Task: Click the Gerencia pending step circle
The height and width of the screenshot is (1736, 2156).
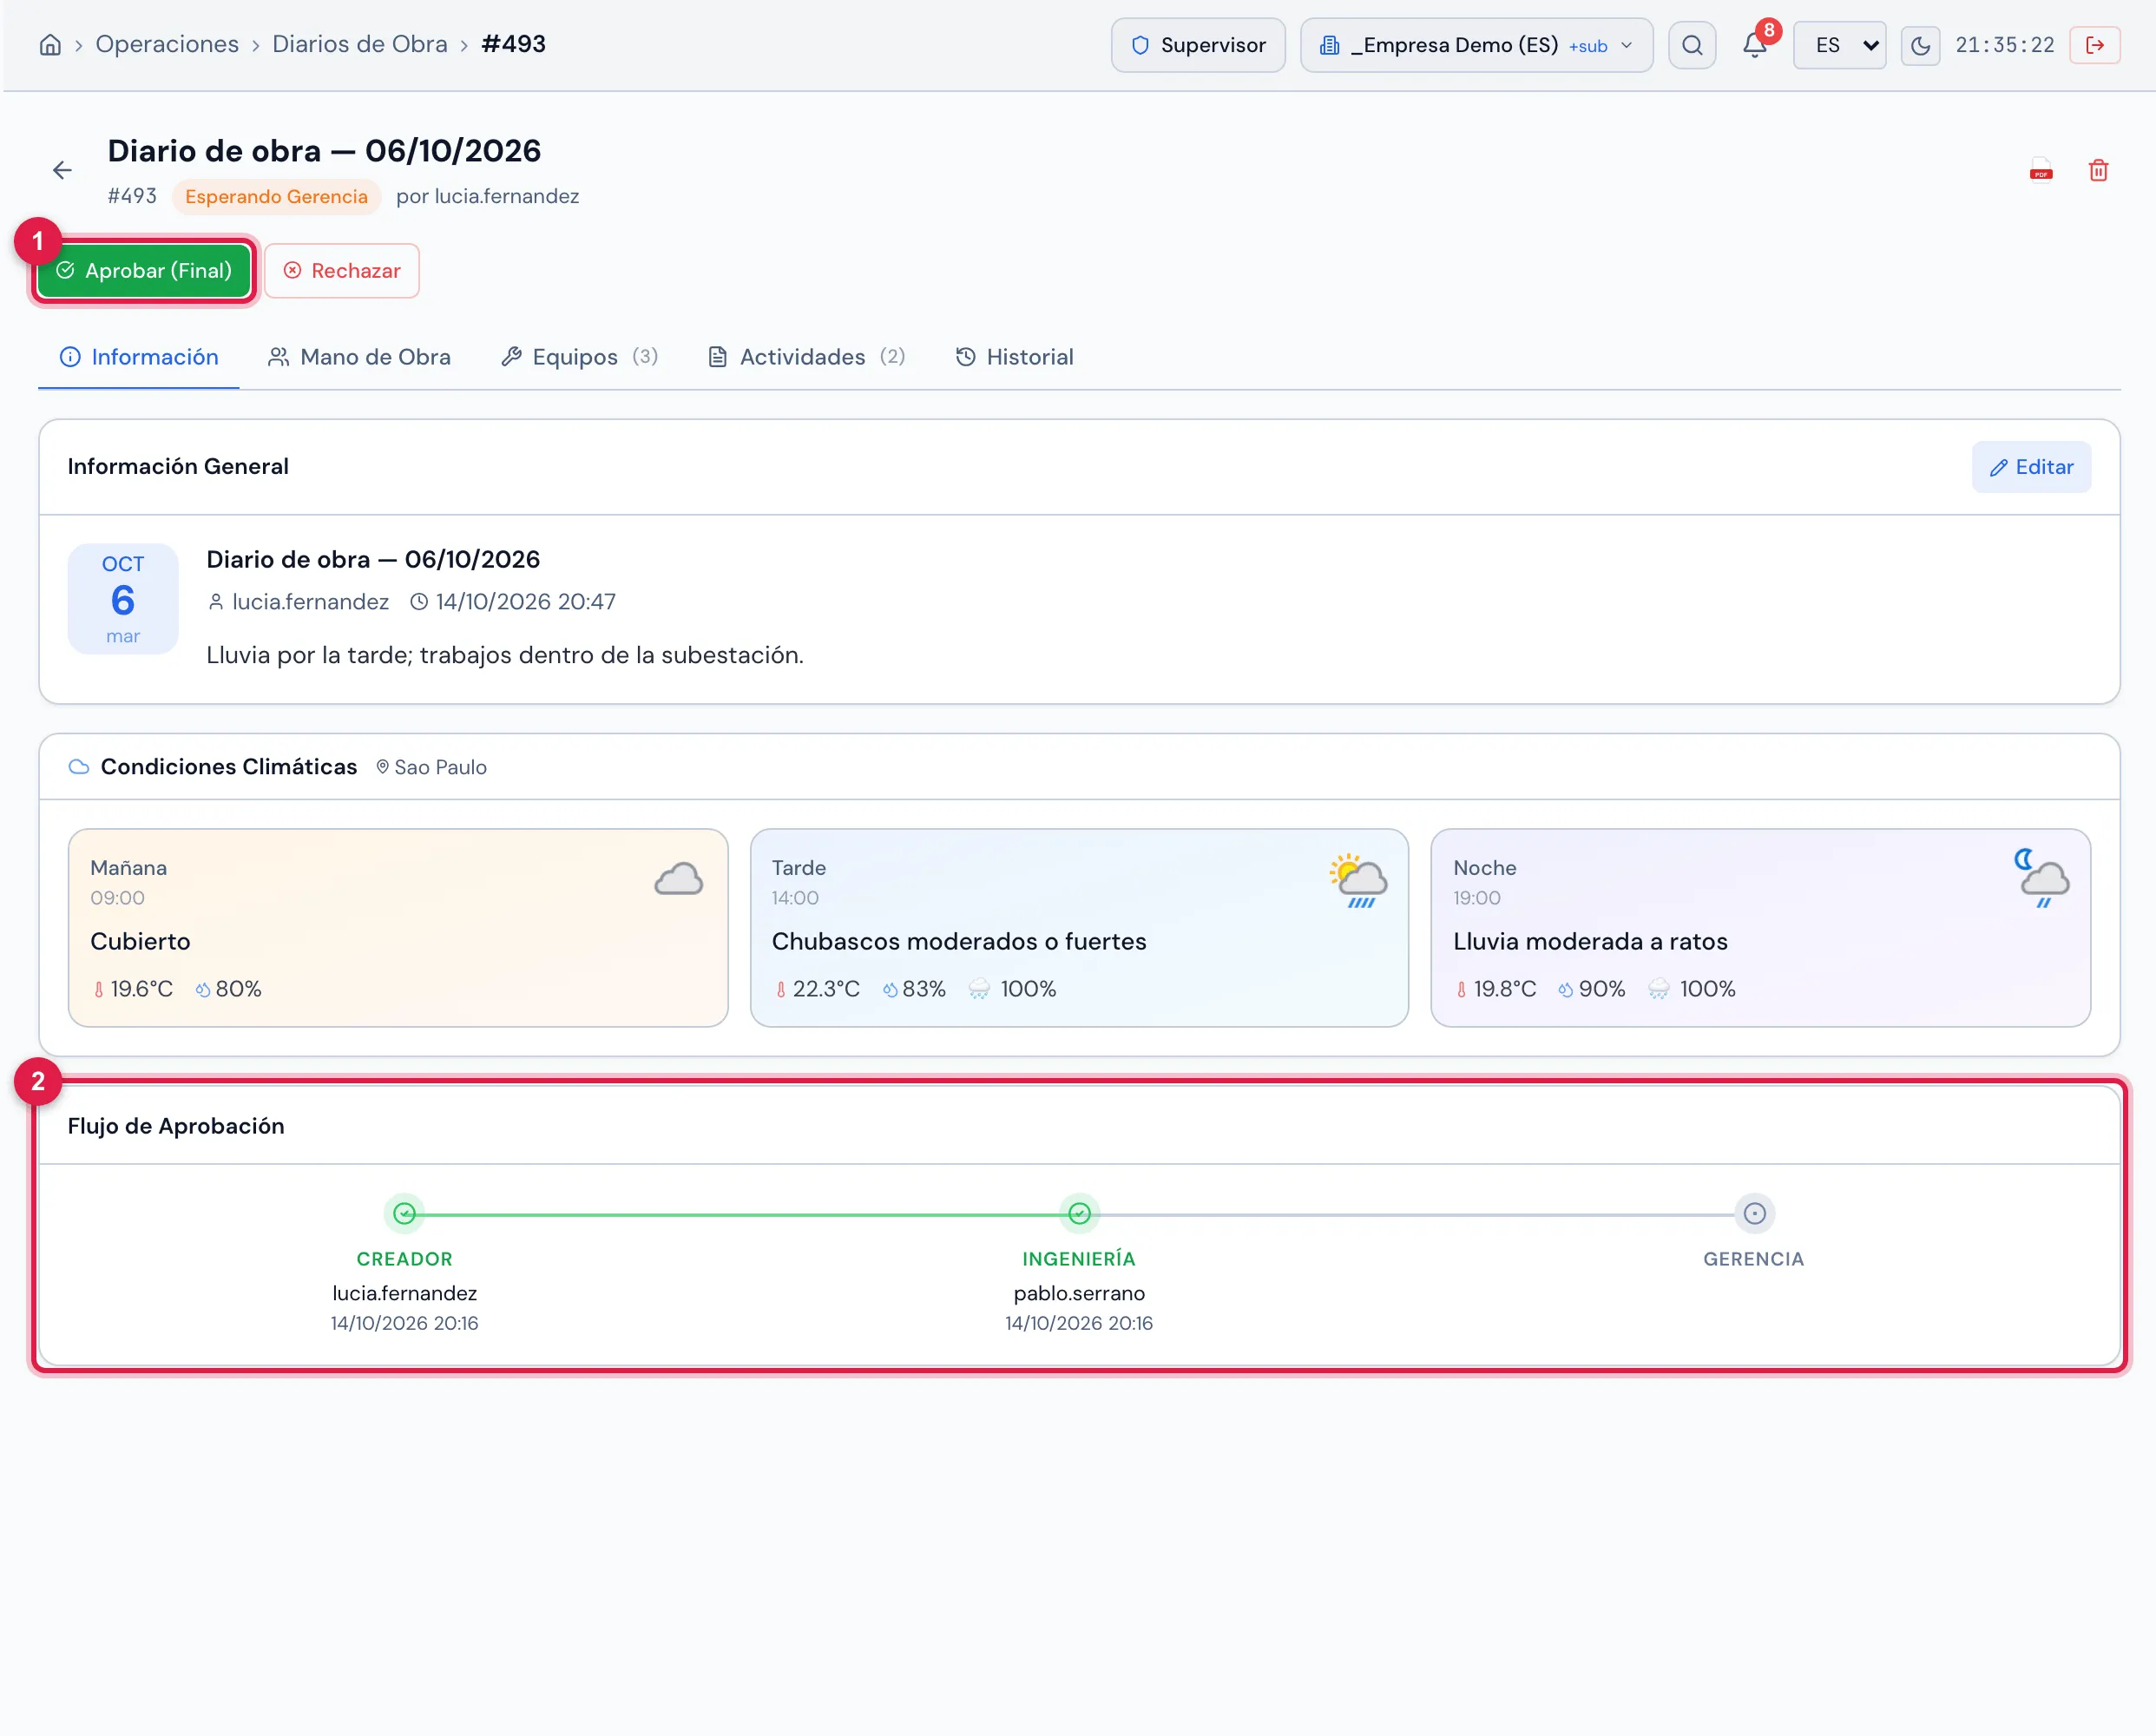Action: (x=1754, y=1213)
